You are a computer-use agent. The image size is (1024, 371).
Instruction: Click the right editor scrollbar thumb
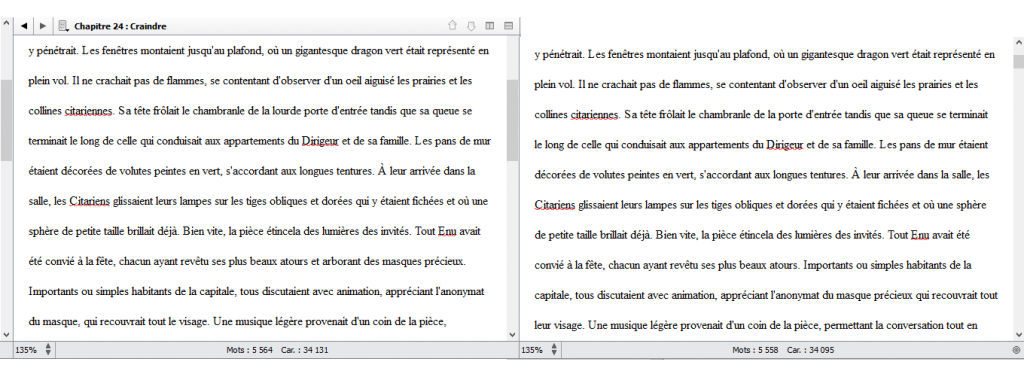click(1018, 61)
